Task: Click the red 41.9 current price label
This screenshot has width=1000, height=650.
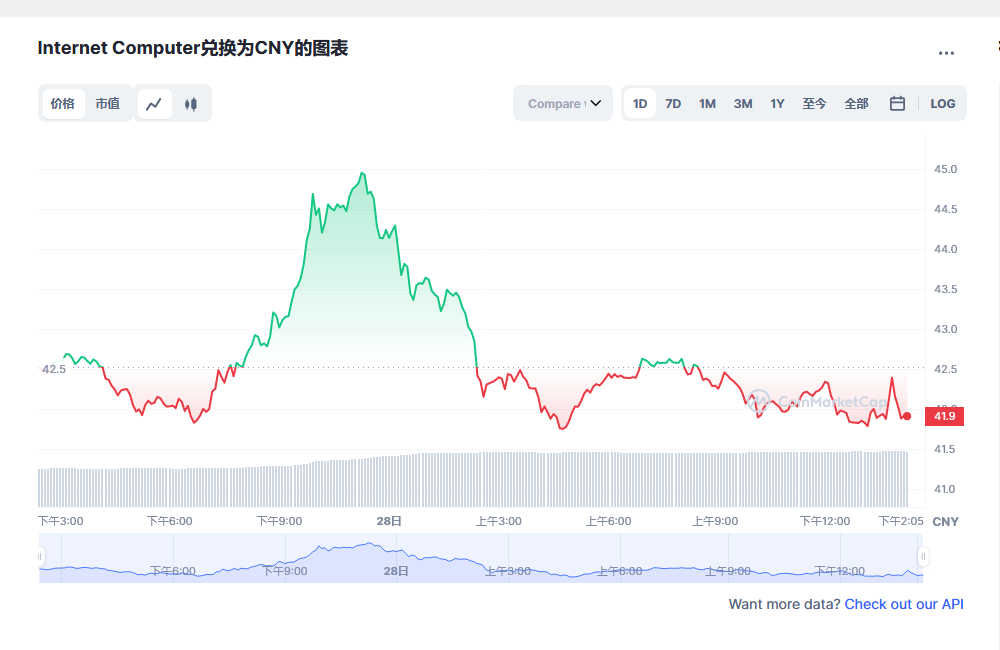Action: point(945,417)
